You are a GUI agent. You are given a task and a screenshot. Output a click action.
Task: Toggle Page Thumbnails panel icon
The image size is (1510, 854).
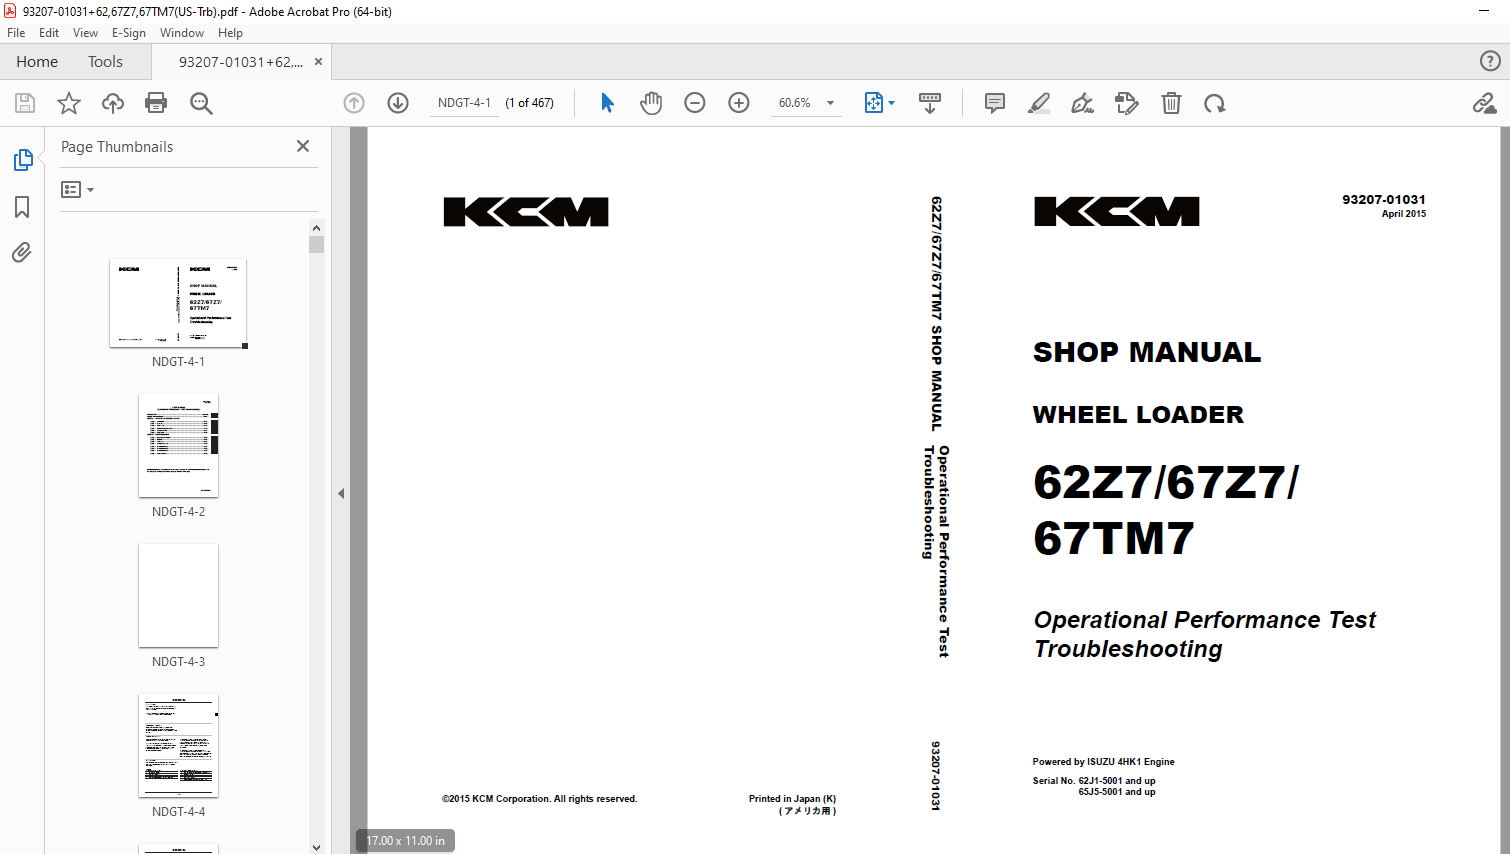tap(22, 160)
